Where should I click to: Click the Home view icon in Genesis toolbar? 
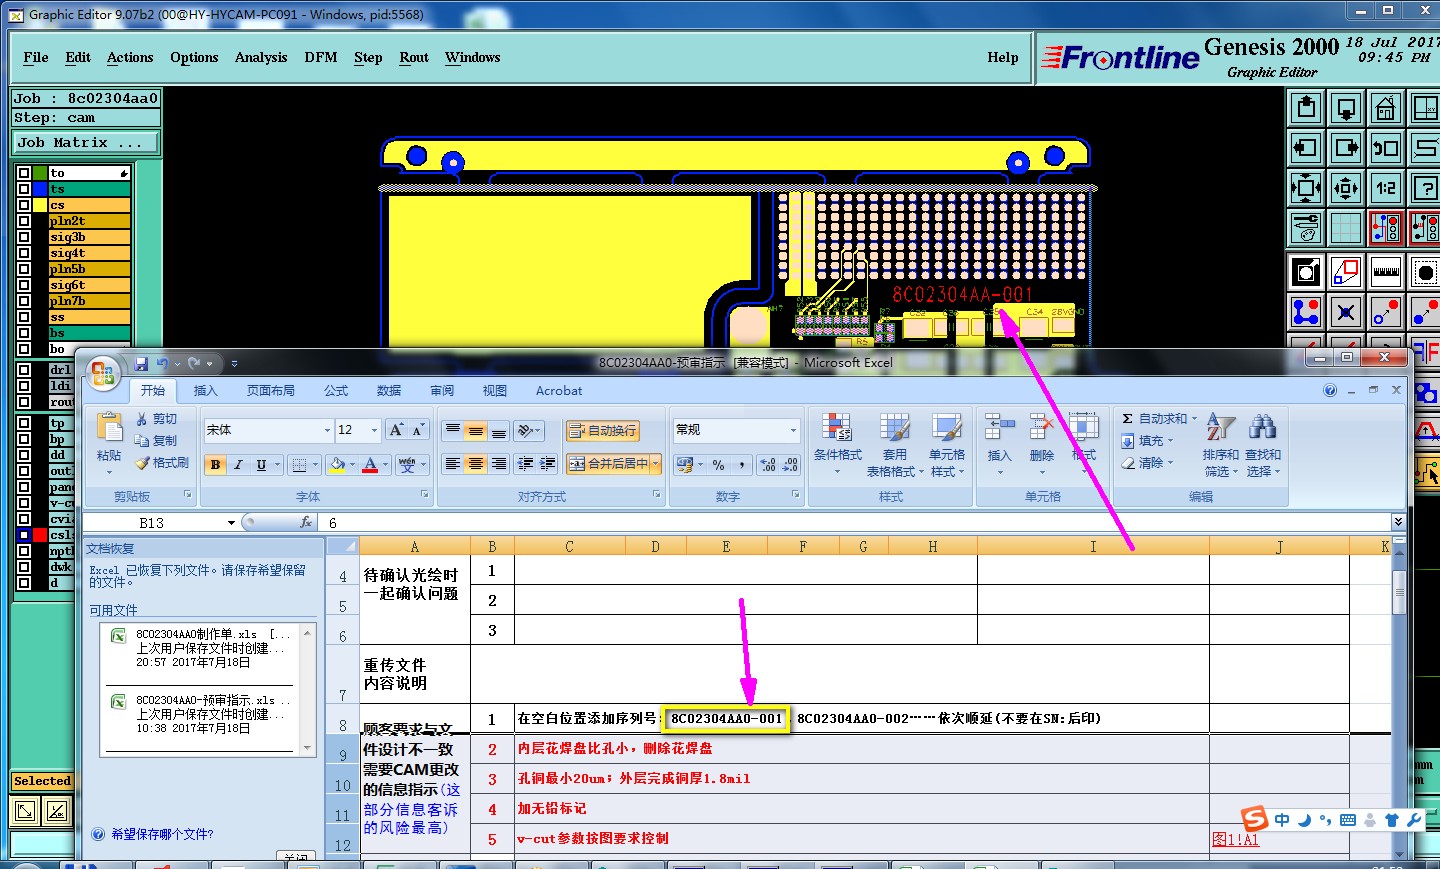(x=1386, y=108)
